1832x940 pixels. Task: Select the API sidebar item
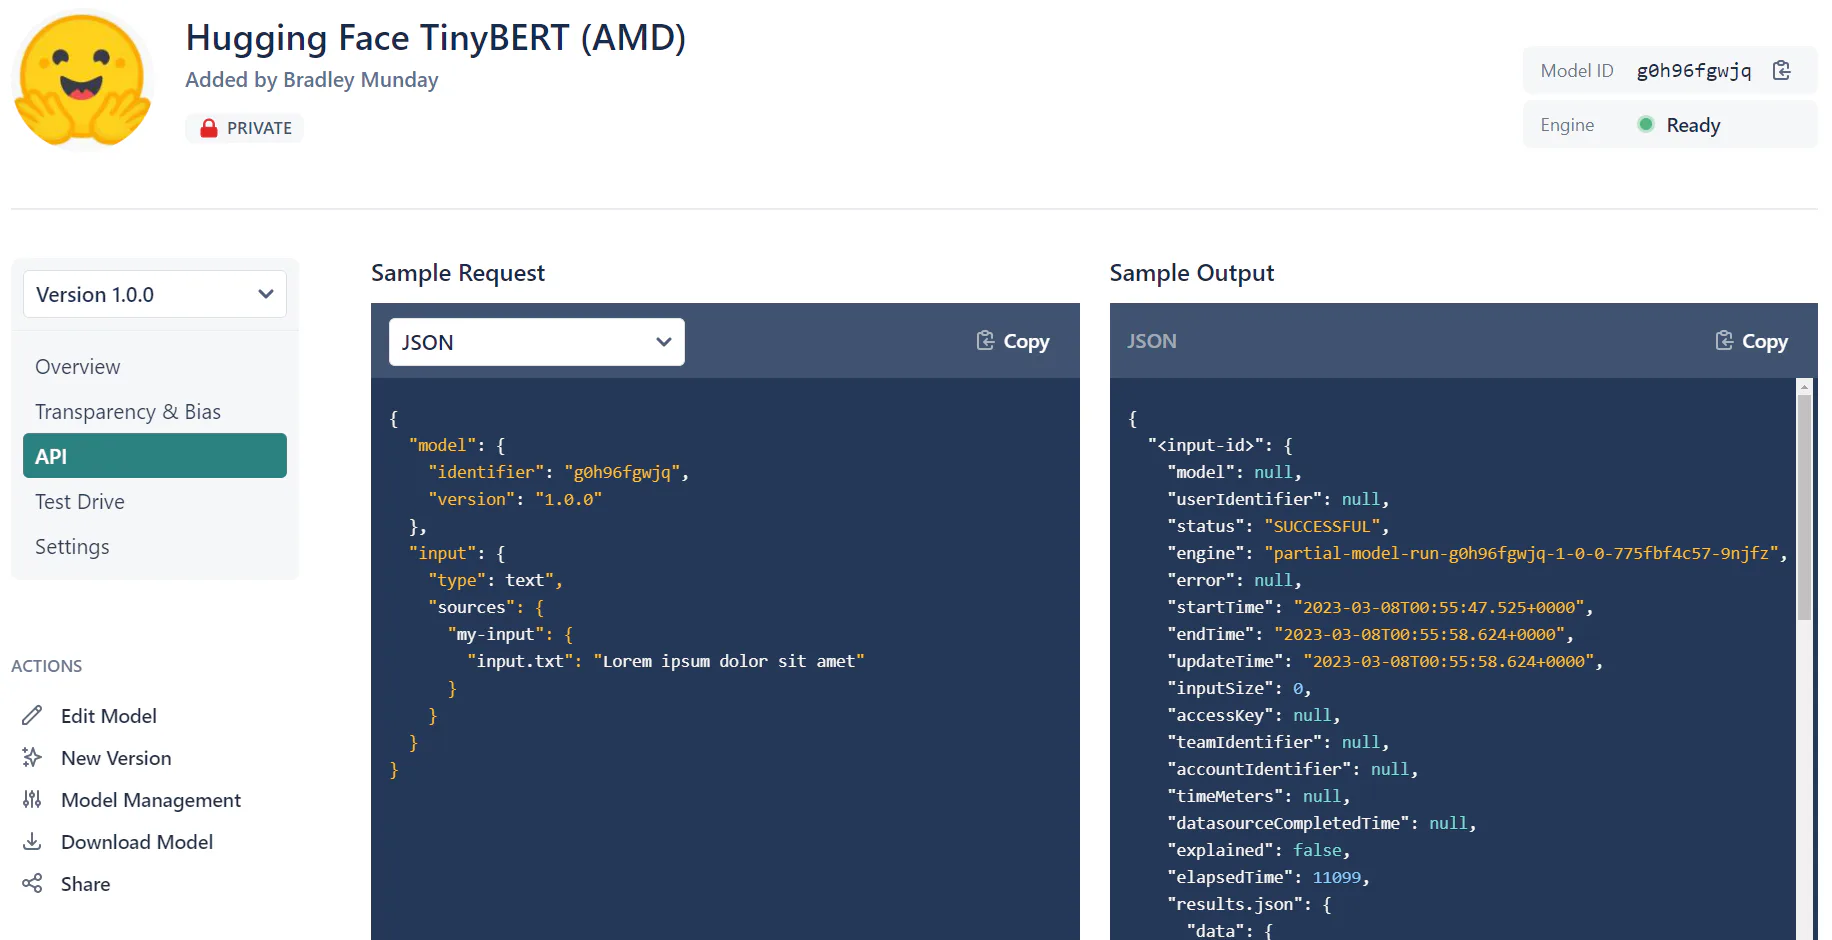pyautogui.click(x=155, y=456)
